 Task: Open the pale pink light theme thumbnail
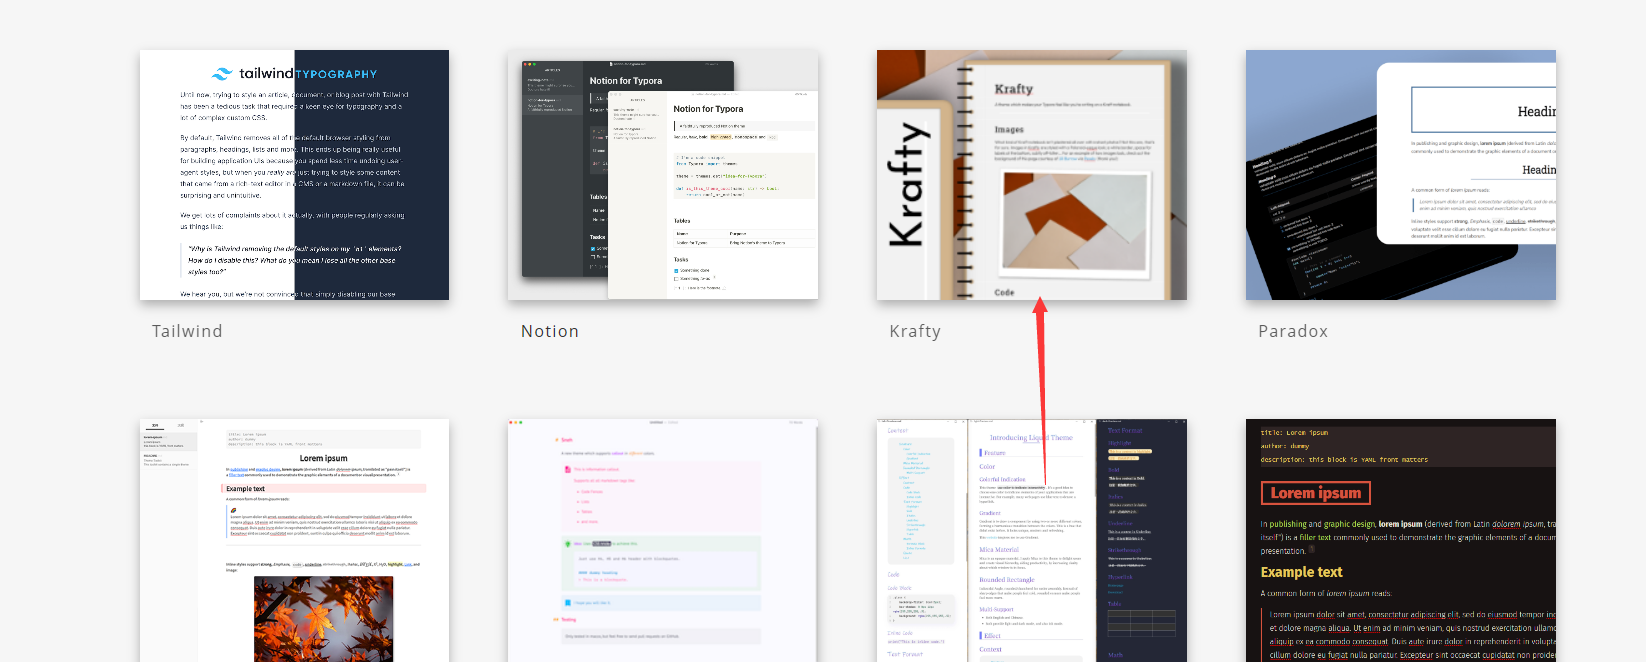(x=663, y=540)
